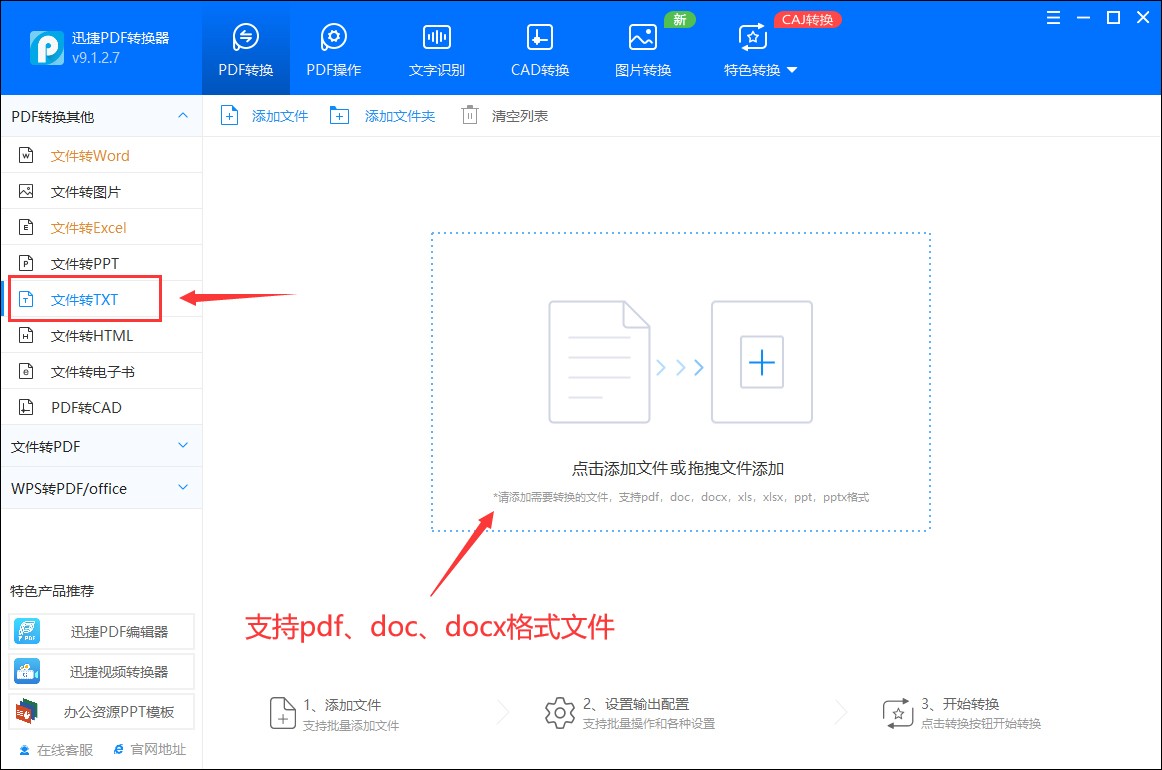This screenshot has height=770, width=1162.
Task: Click the 特色产品推荐 heading
Action: (52, 591)
